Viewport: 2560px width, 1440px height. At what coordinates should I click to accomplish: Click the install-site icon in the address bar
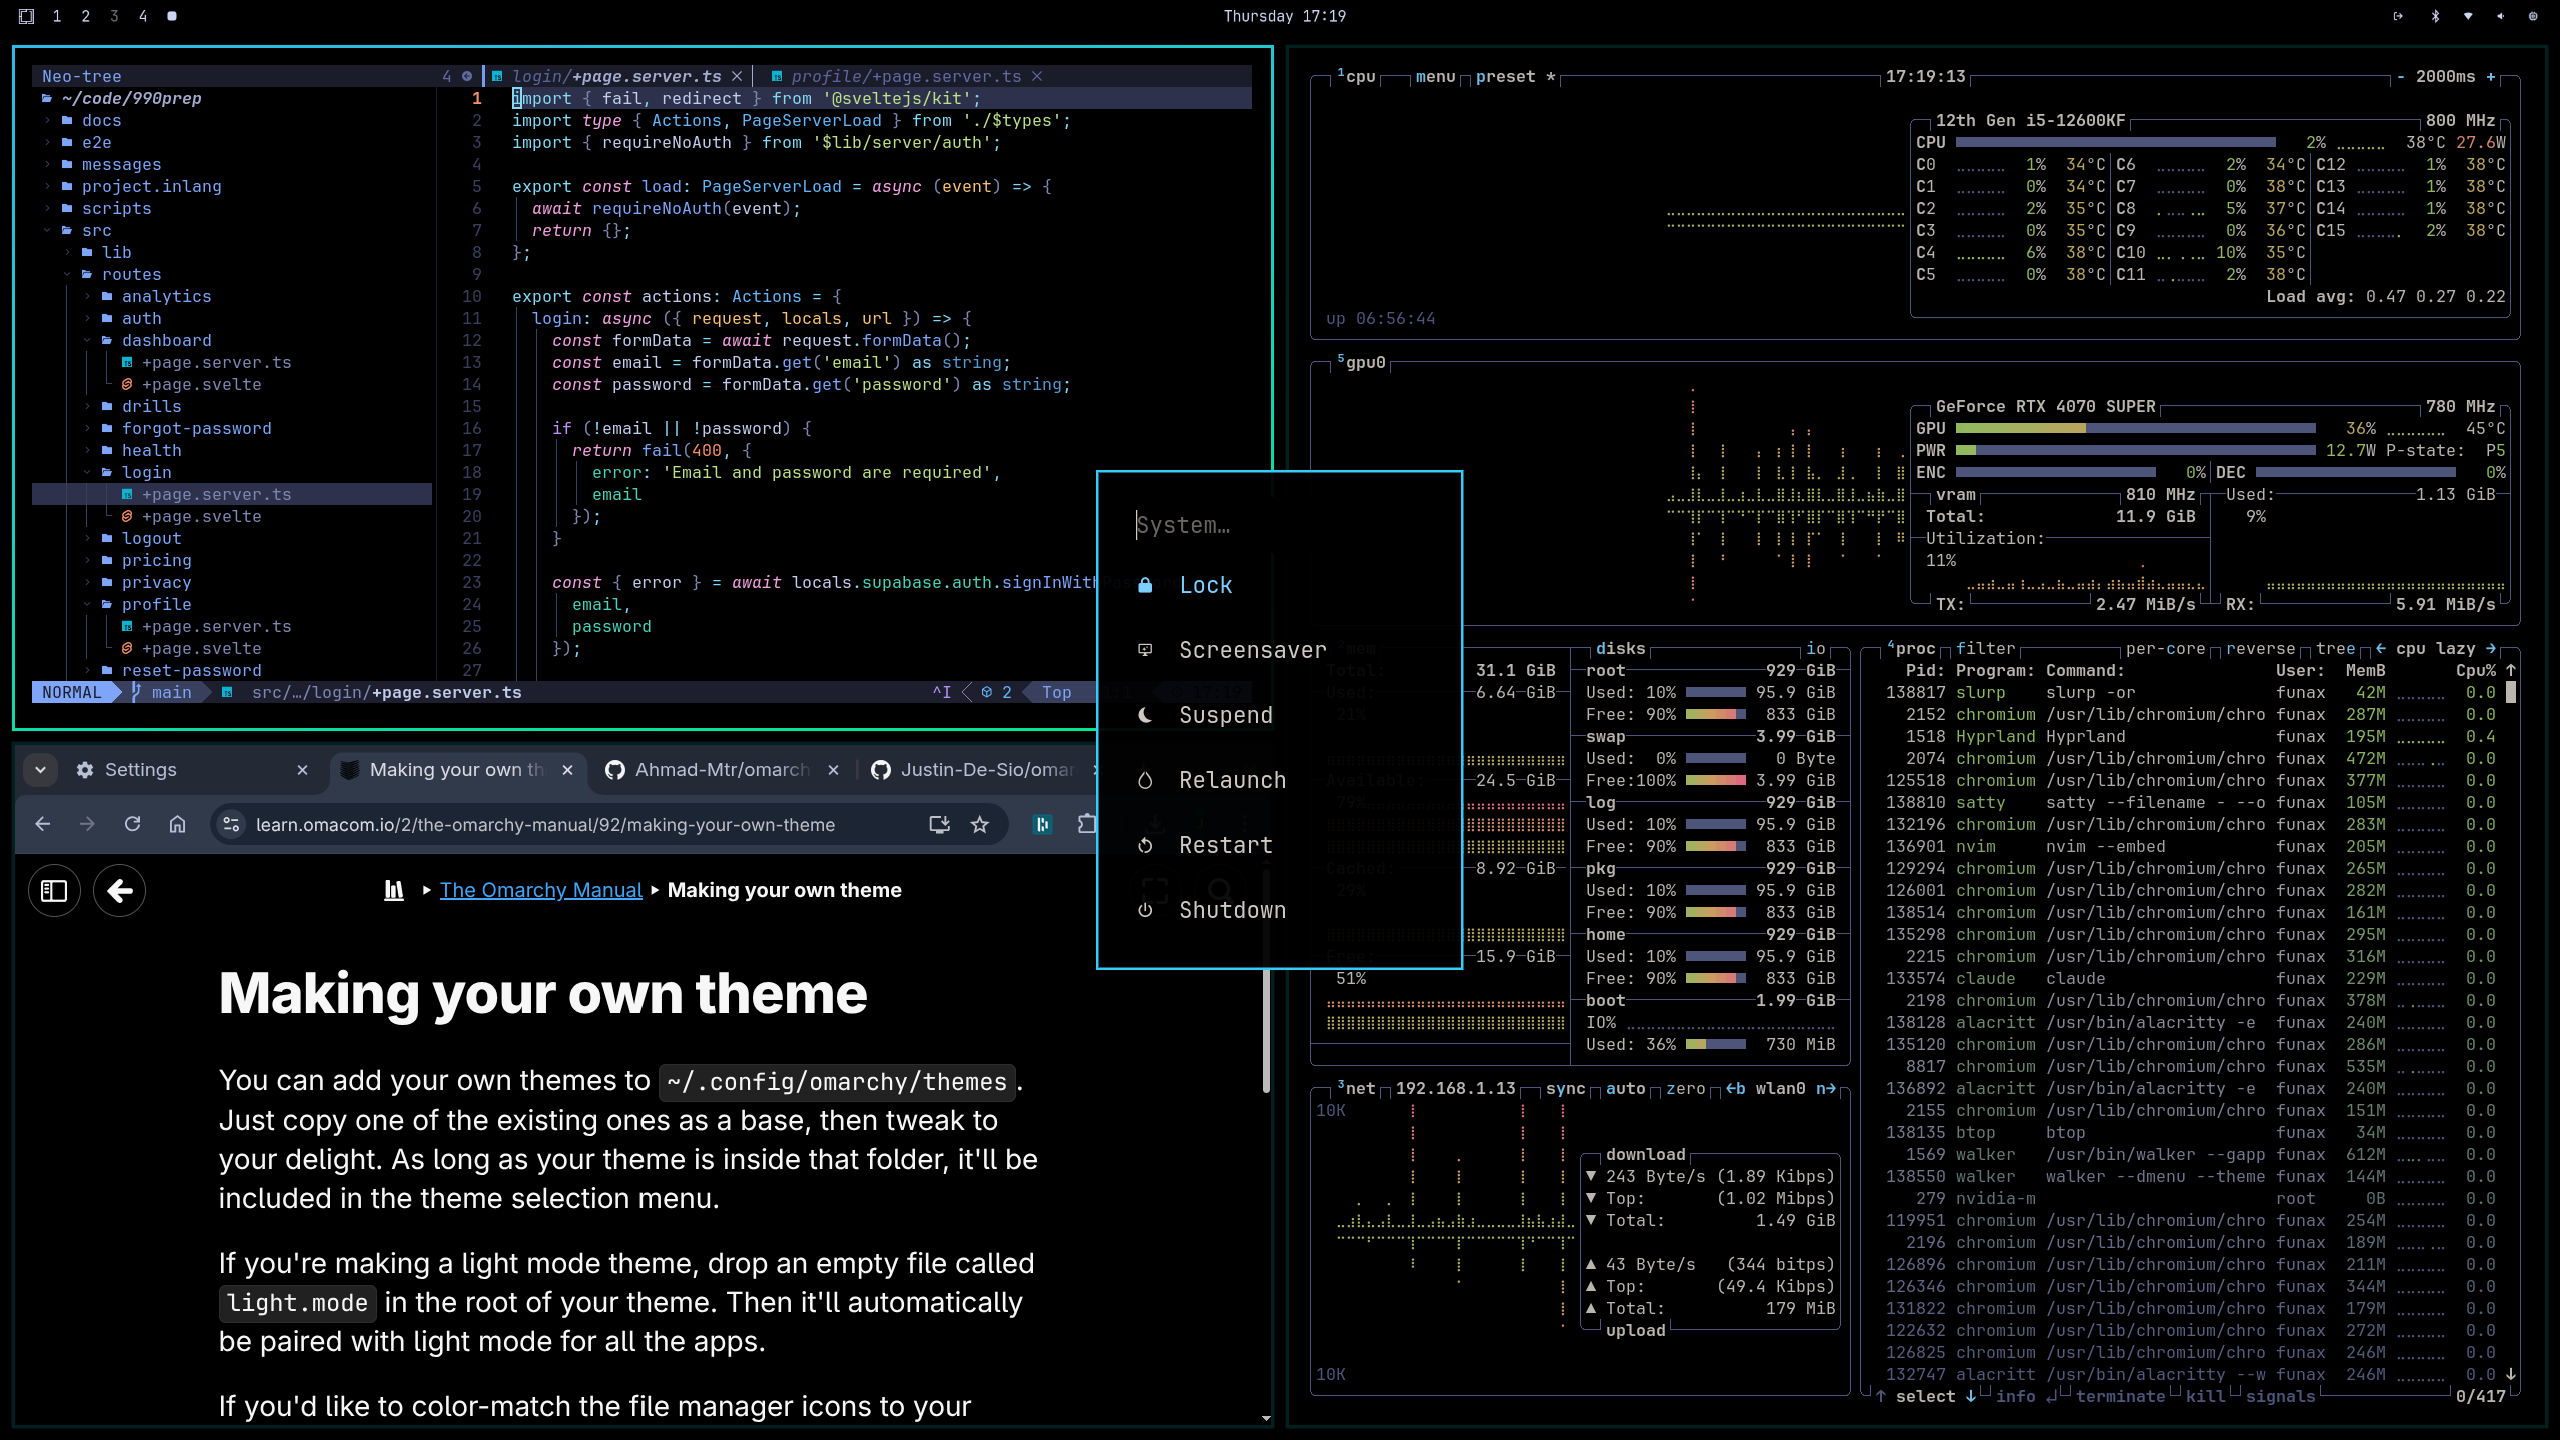tap(938, 825)
